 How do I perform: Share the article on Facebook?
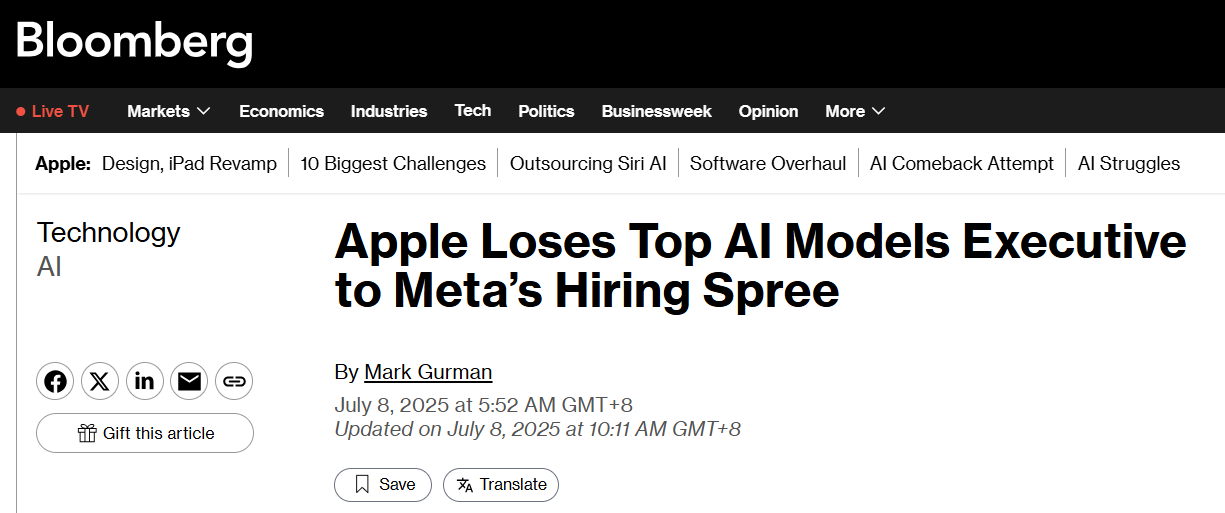coord(55,381)
